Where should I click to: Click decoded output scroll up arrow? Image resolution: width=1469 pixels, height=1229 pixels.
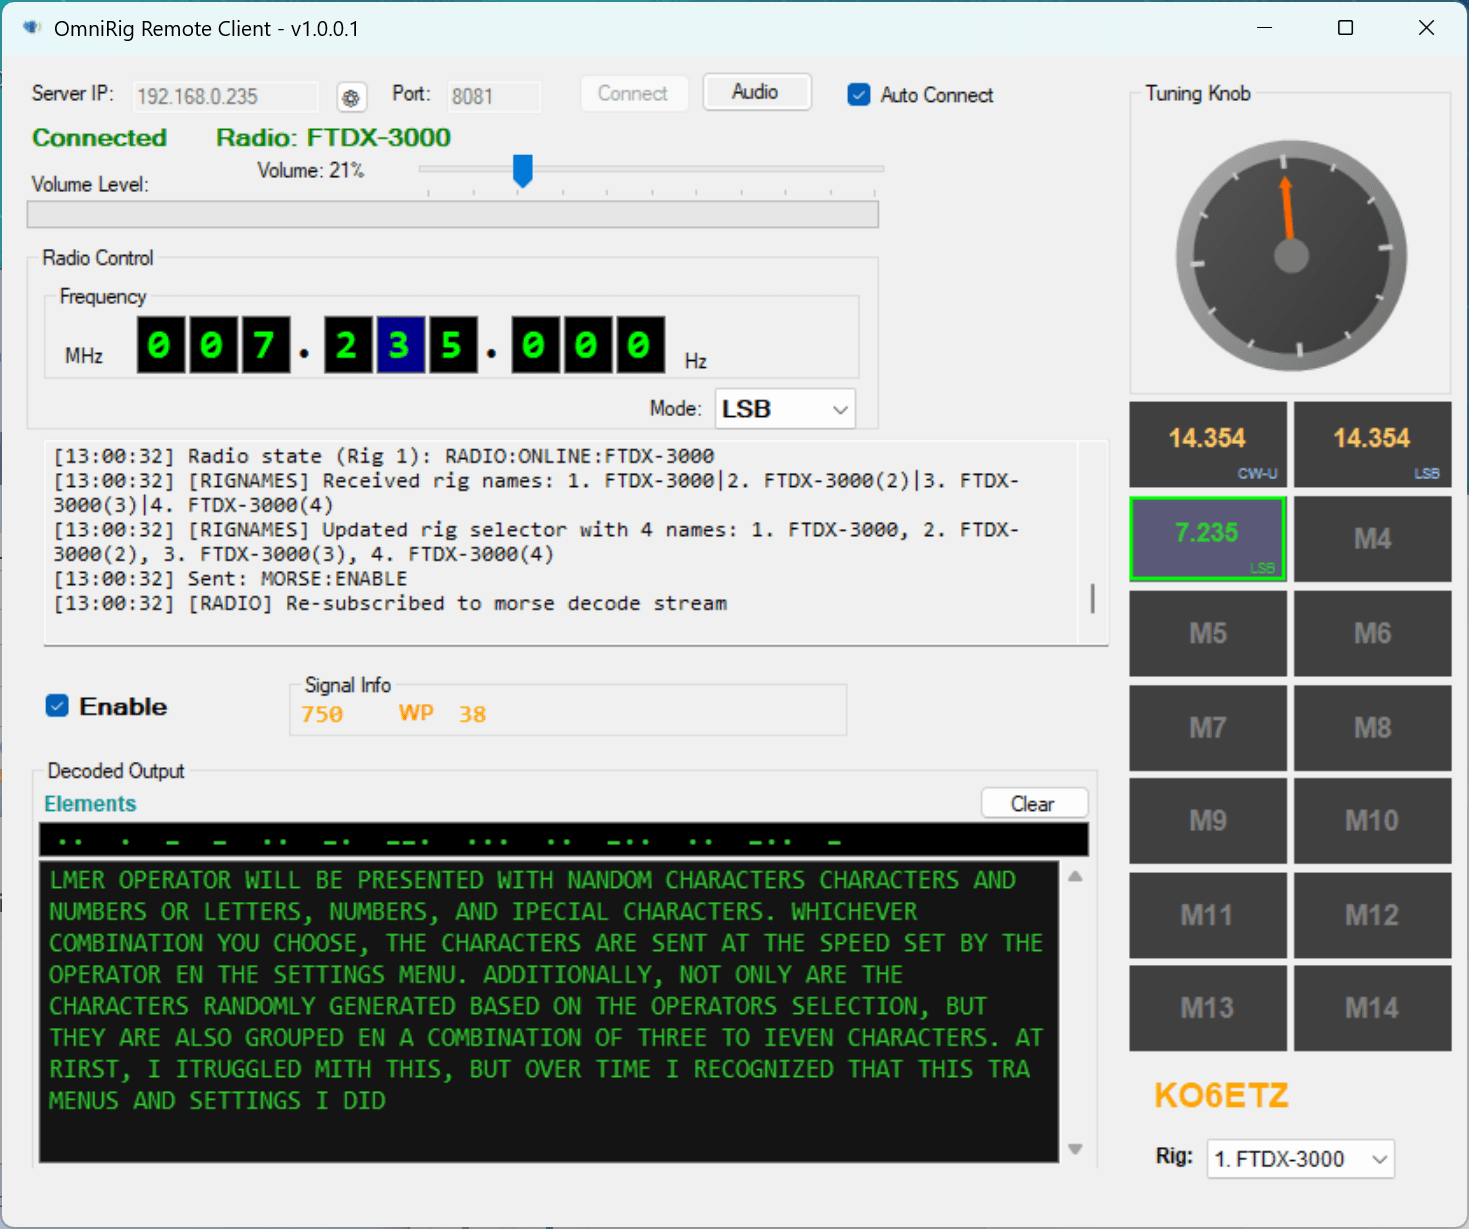point(1075,876)
